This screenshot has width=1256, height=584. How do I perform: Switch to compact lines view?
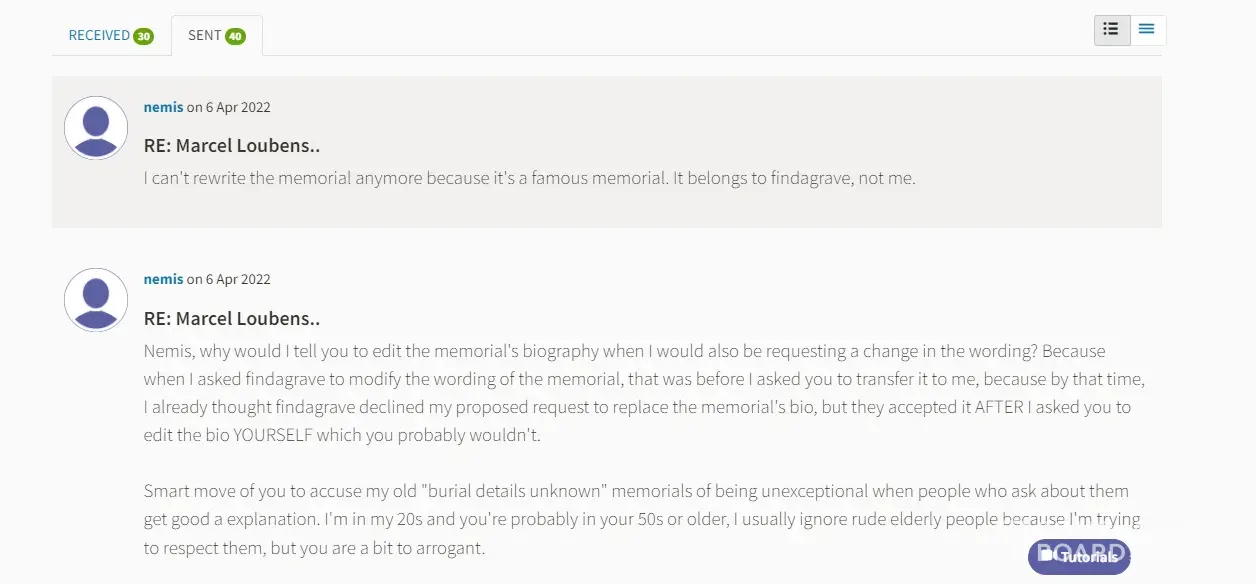(1147, 30)
